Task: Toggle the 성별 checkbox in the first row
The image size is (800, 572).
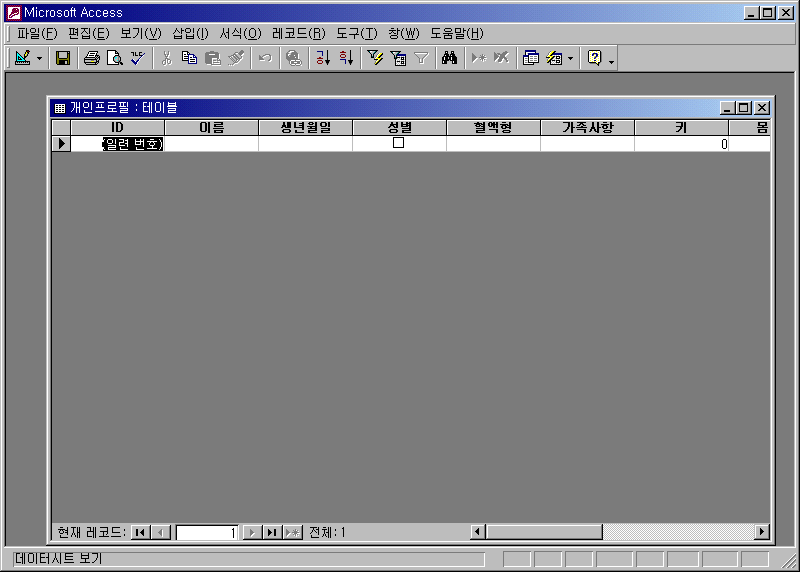Action: (398, 143)
